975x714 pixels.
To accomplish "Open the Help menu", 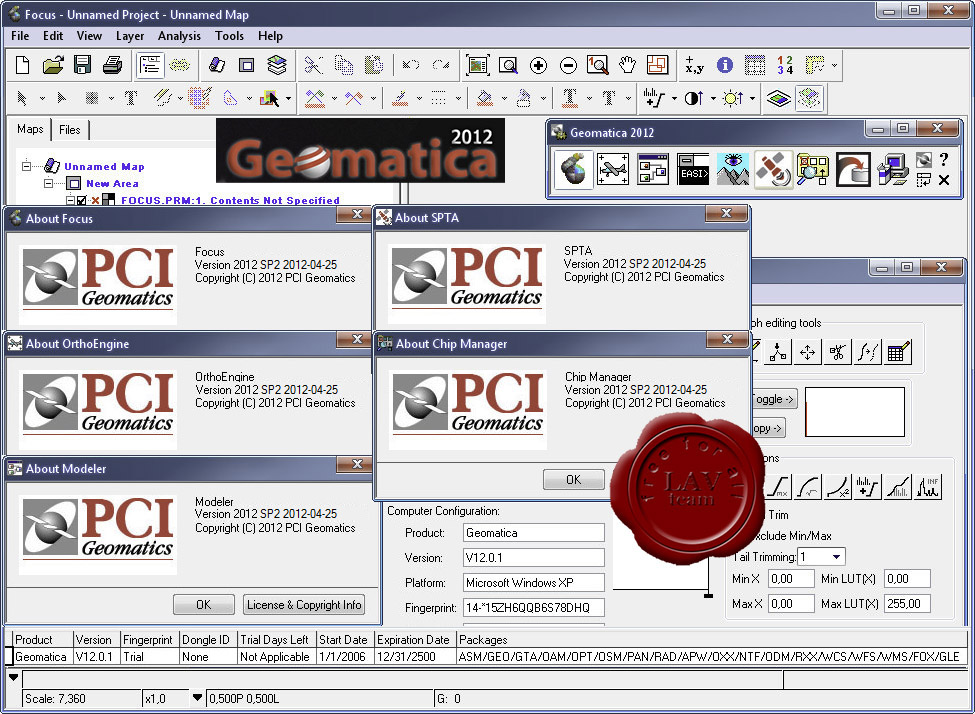I will point(270,36).
